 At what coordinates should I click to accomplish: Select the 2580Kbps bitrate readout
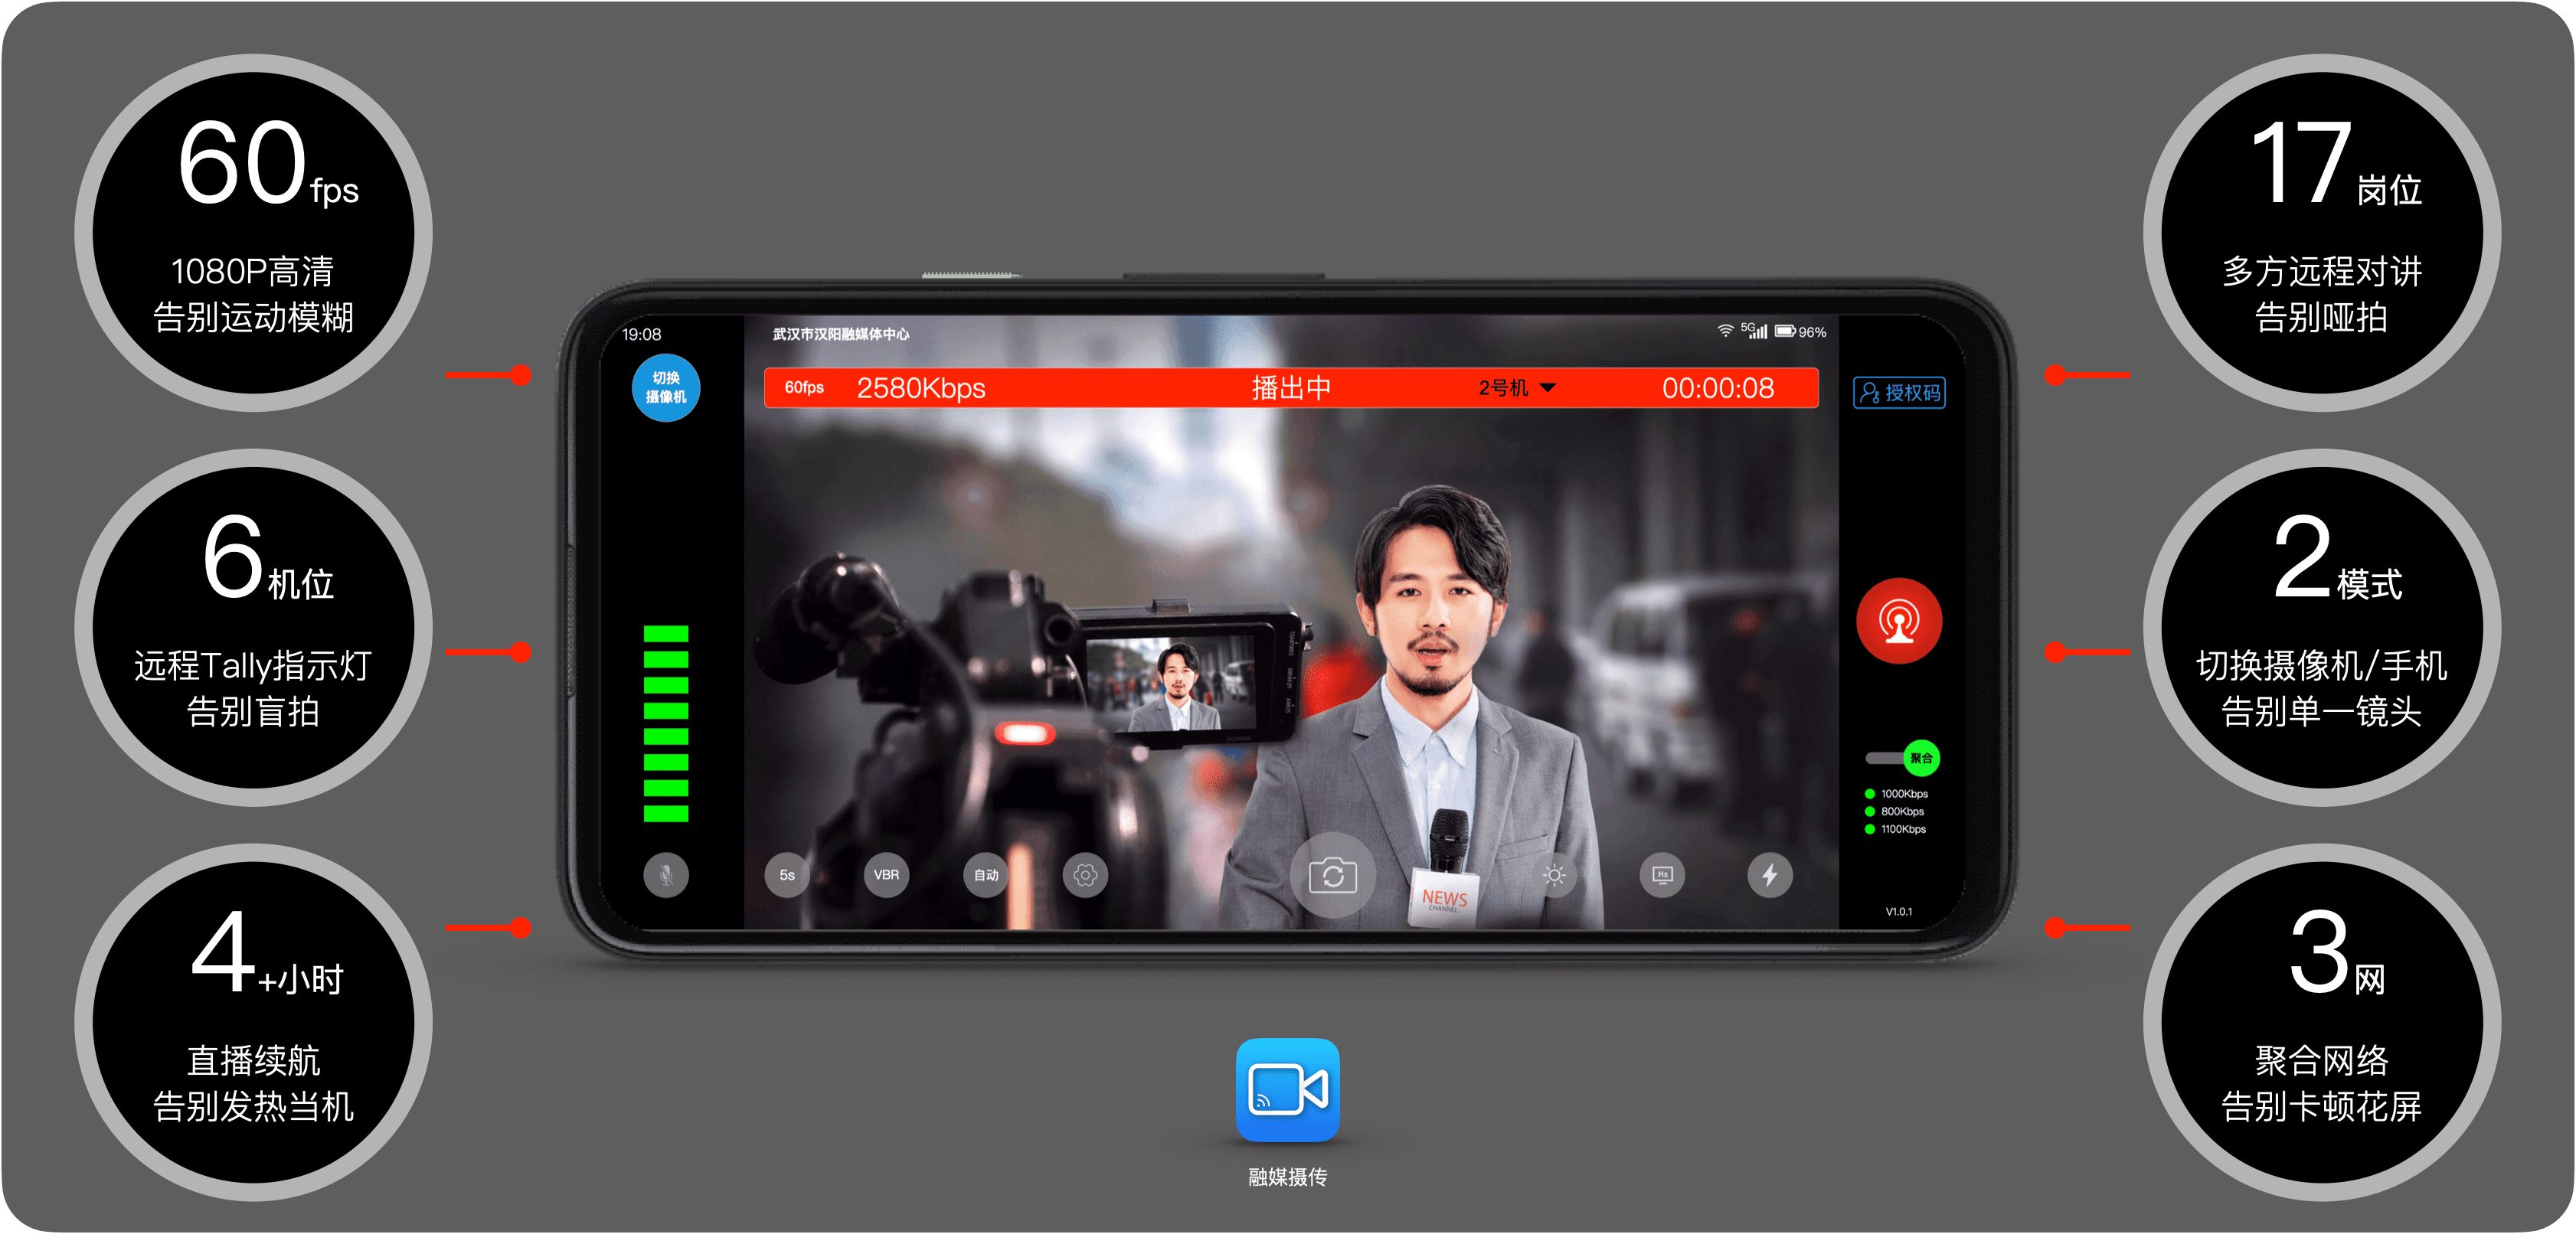click(921, 388)
